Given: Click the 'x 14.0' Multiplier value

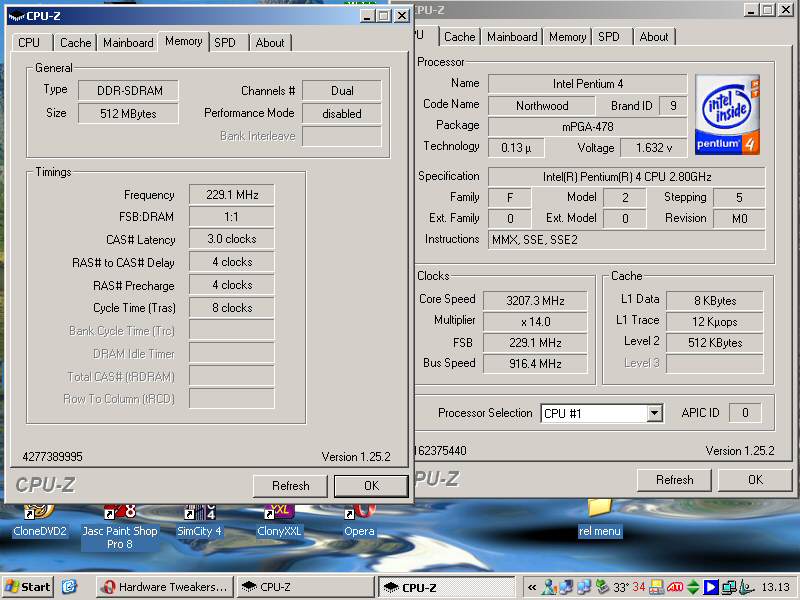Looking at the screenshot, I should tap(535, 322).
